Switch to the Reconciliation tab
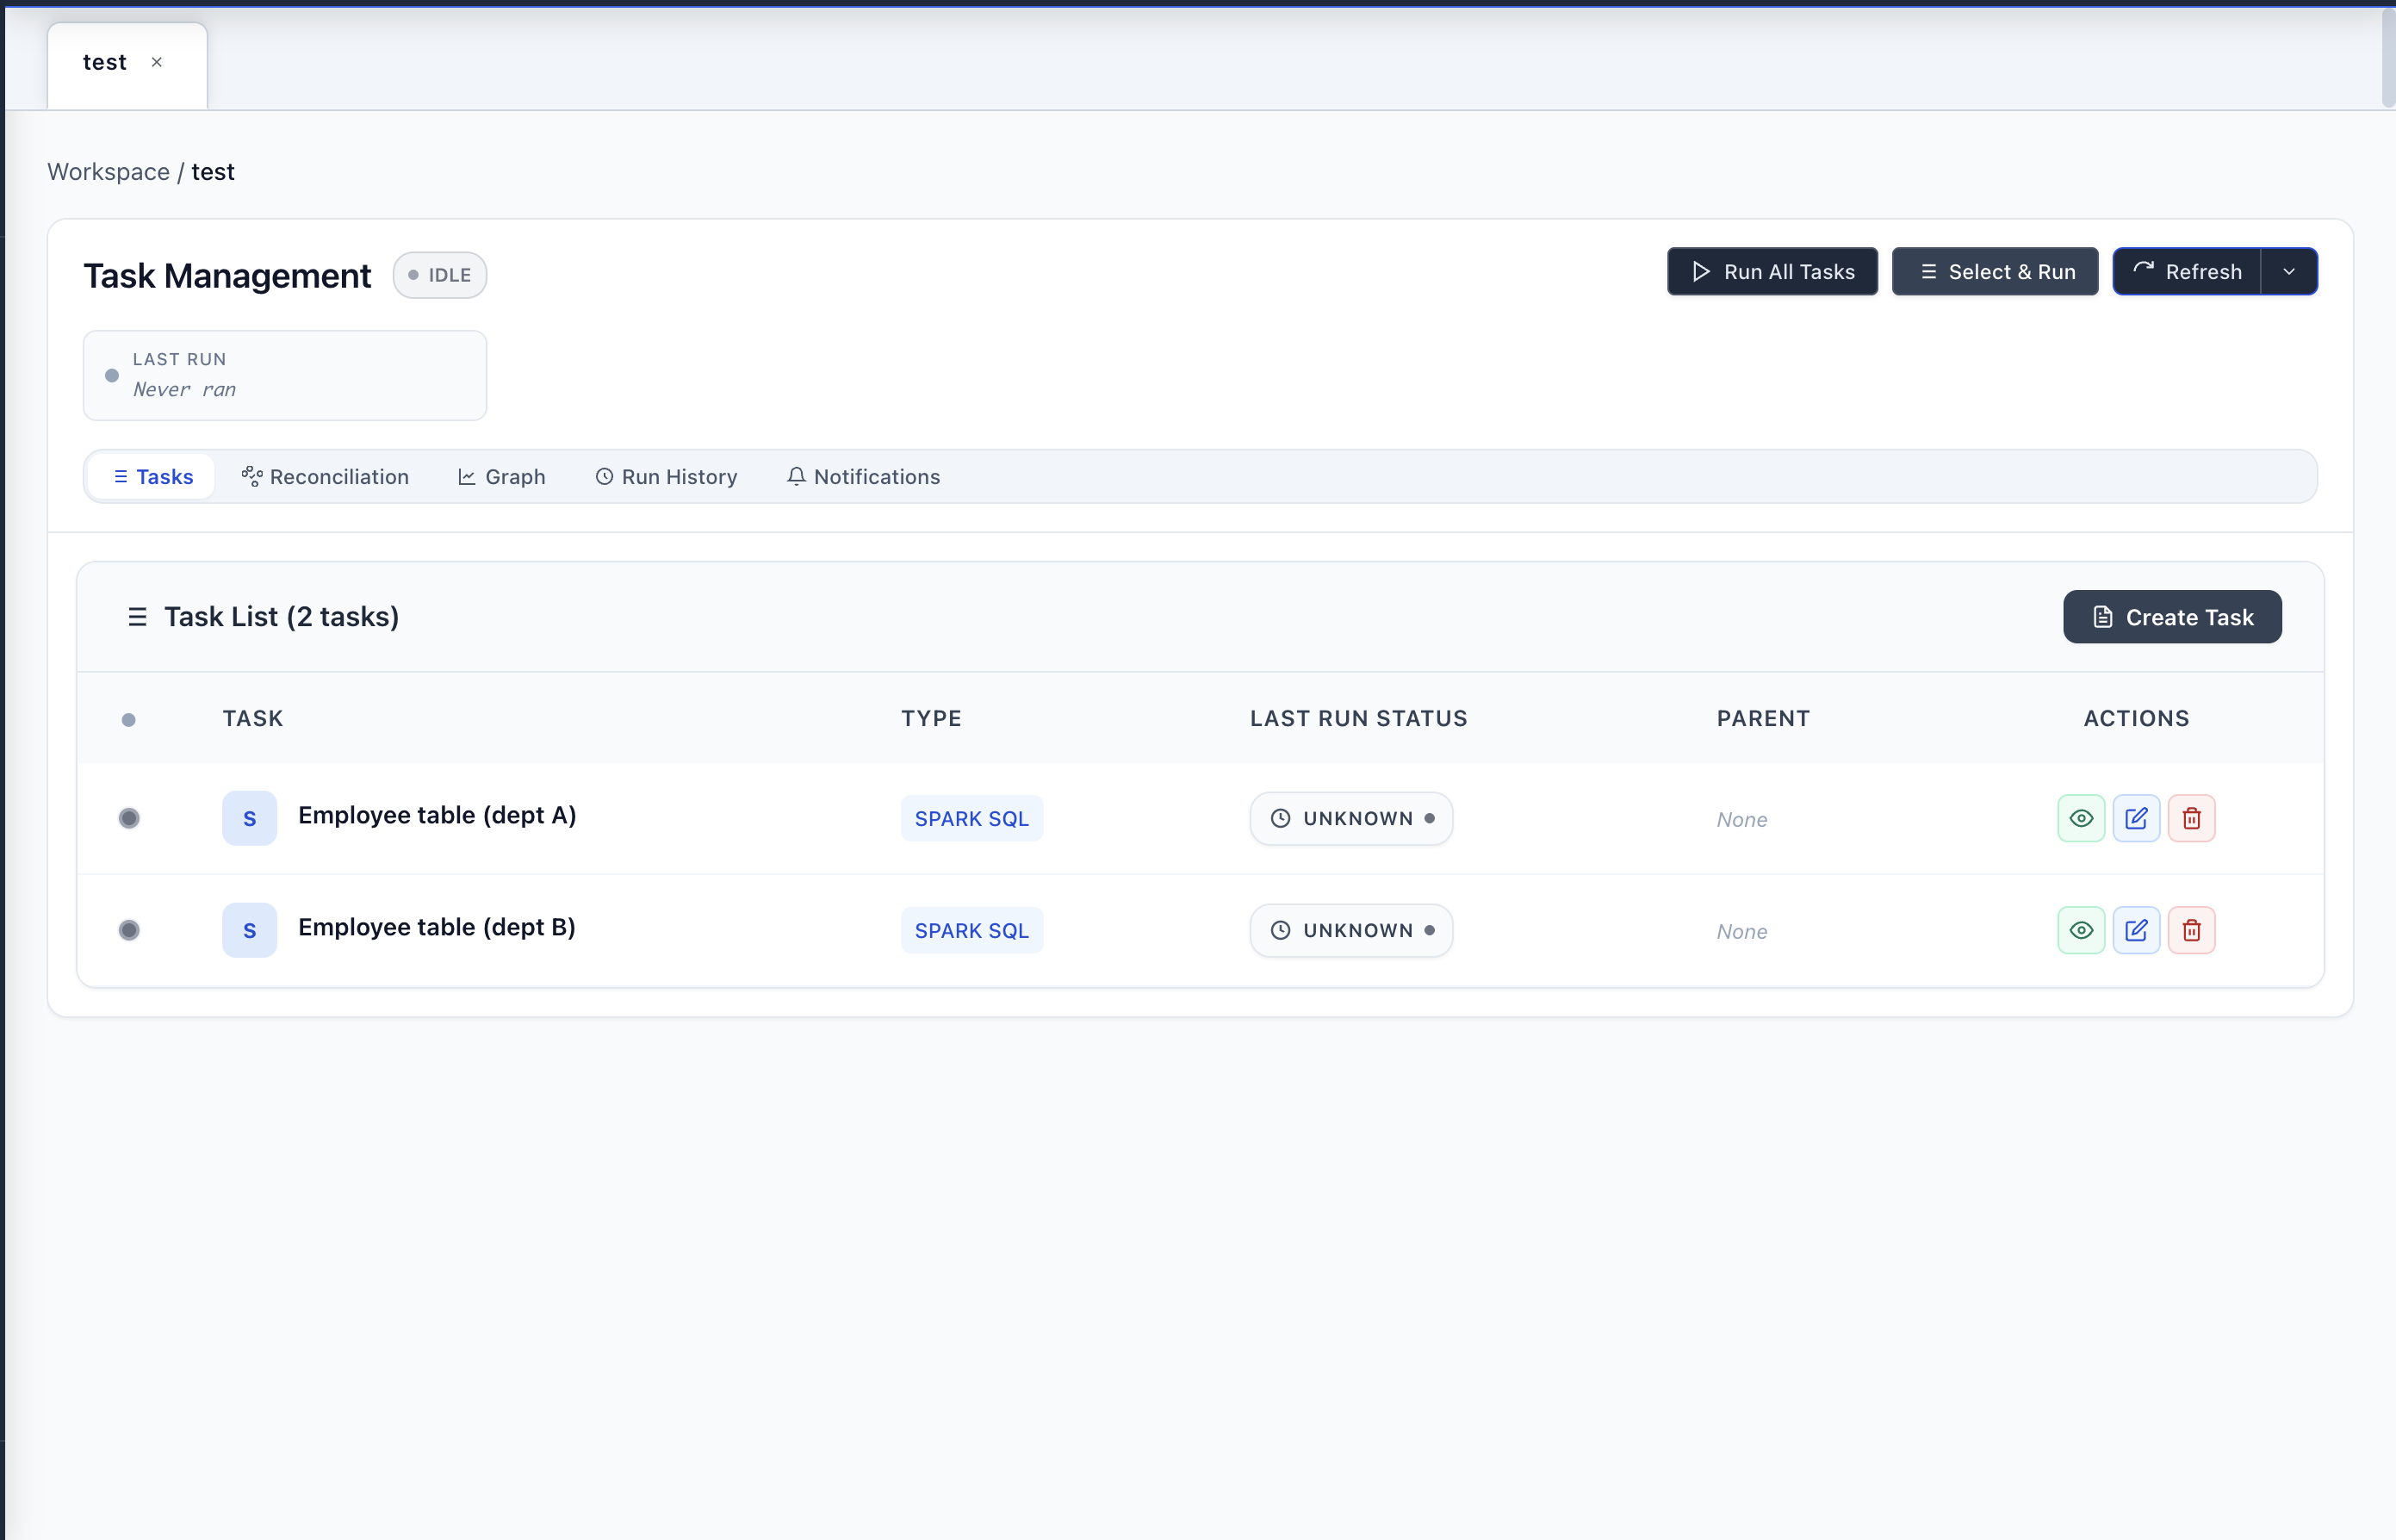 (x=325, y=477)
